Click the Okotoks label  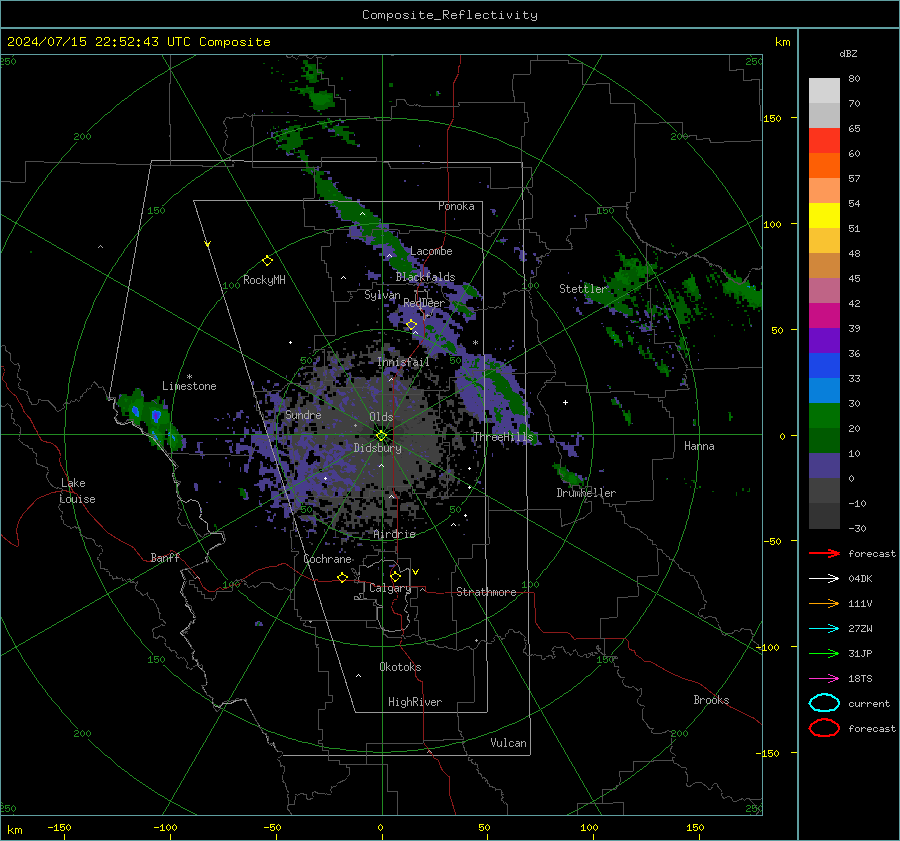400,667
